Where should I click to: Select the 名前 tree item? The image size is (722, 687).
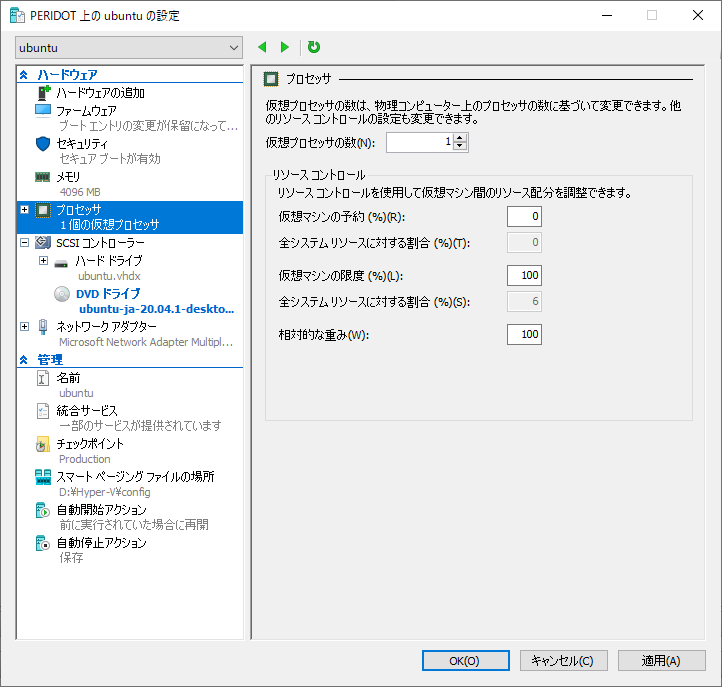click(x=130, y=385)
